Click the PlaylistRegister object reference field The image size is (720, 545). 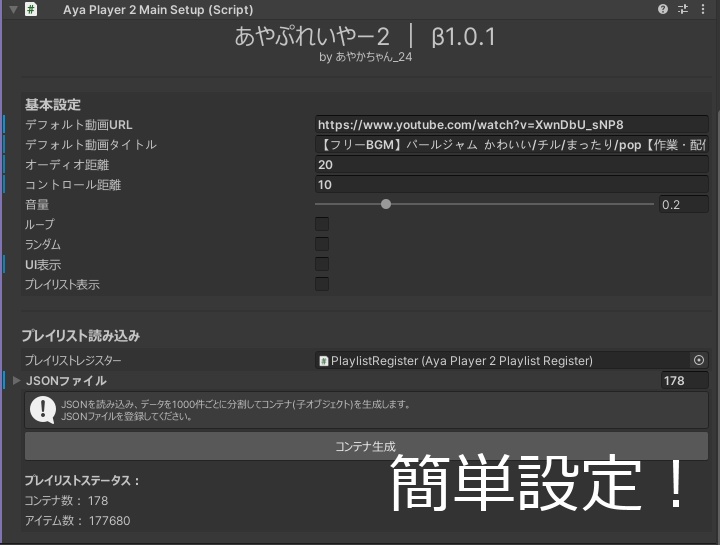pos(502,360)
